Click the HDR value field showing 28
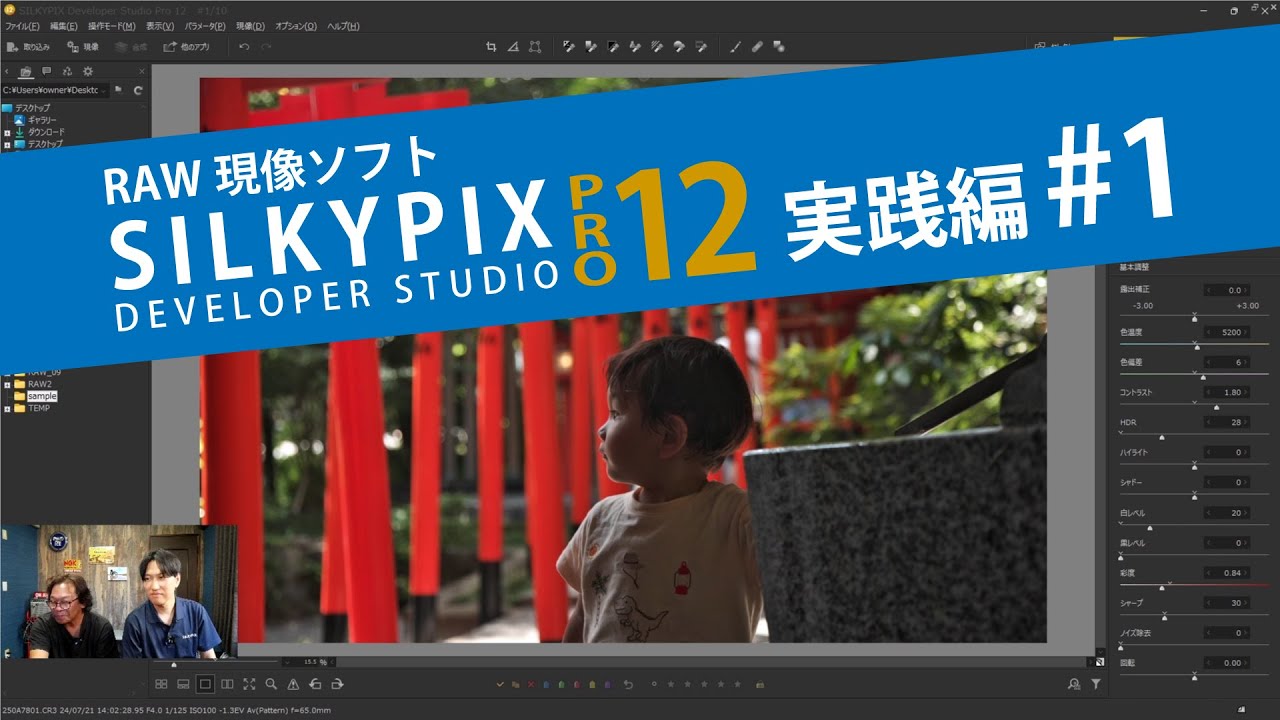1280x720 pixels. [1225, 423]
